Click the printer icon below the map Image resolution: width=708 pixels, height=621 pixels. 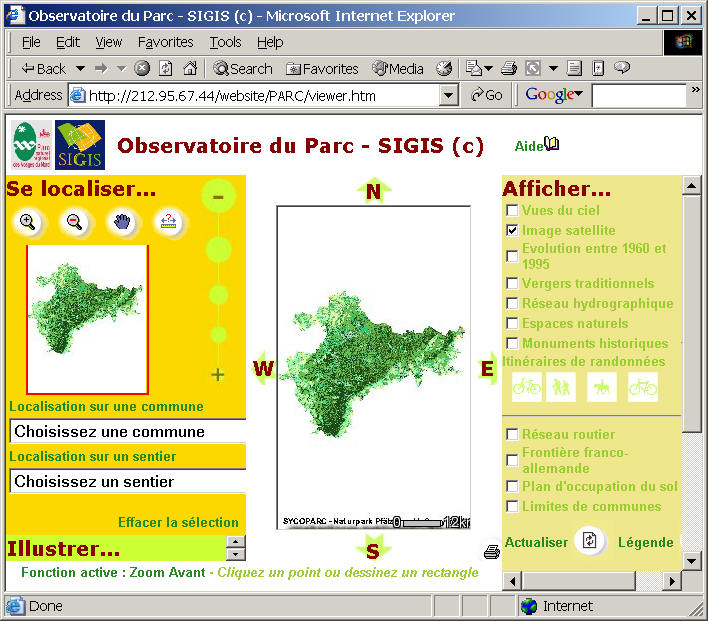click(x=492, y=551)
